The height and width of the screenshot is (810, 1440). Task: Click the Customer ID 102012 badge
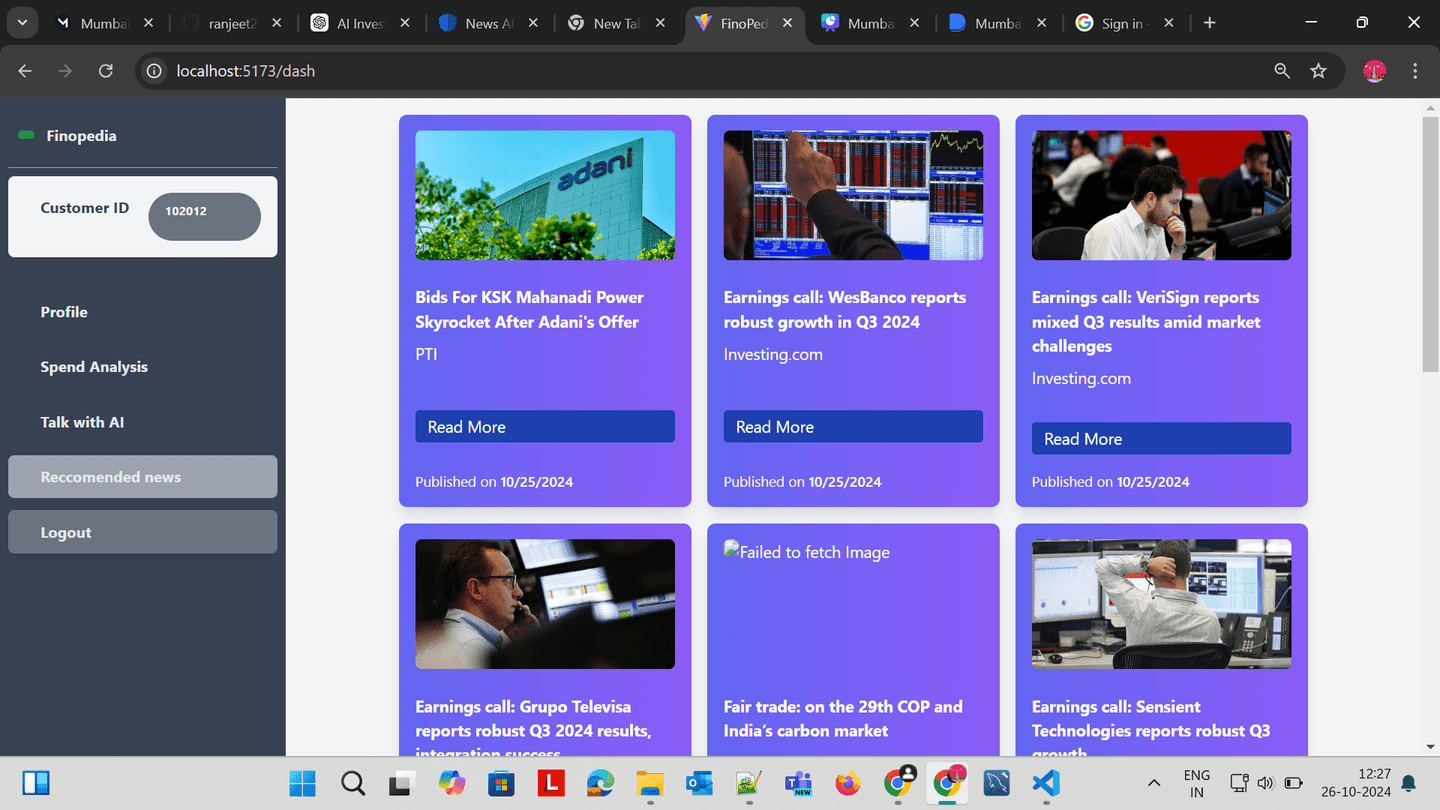tap(204, 216)
